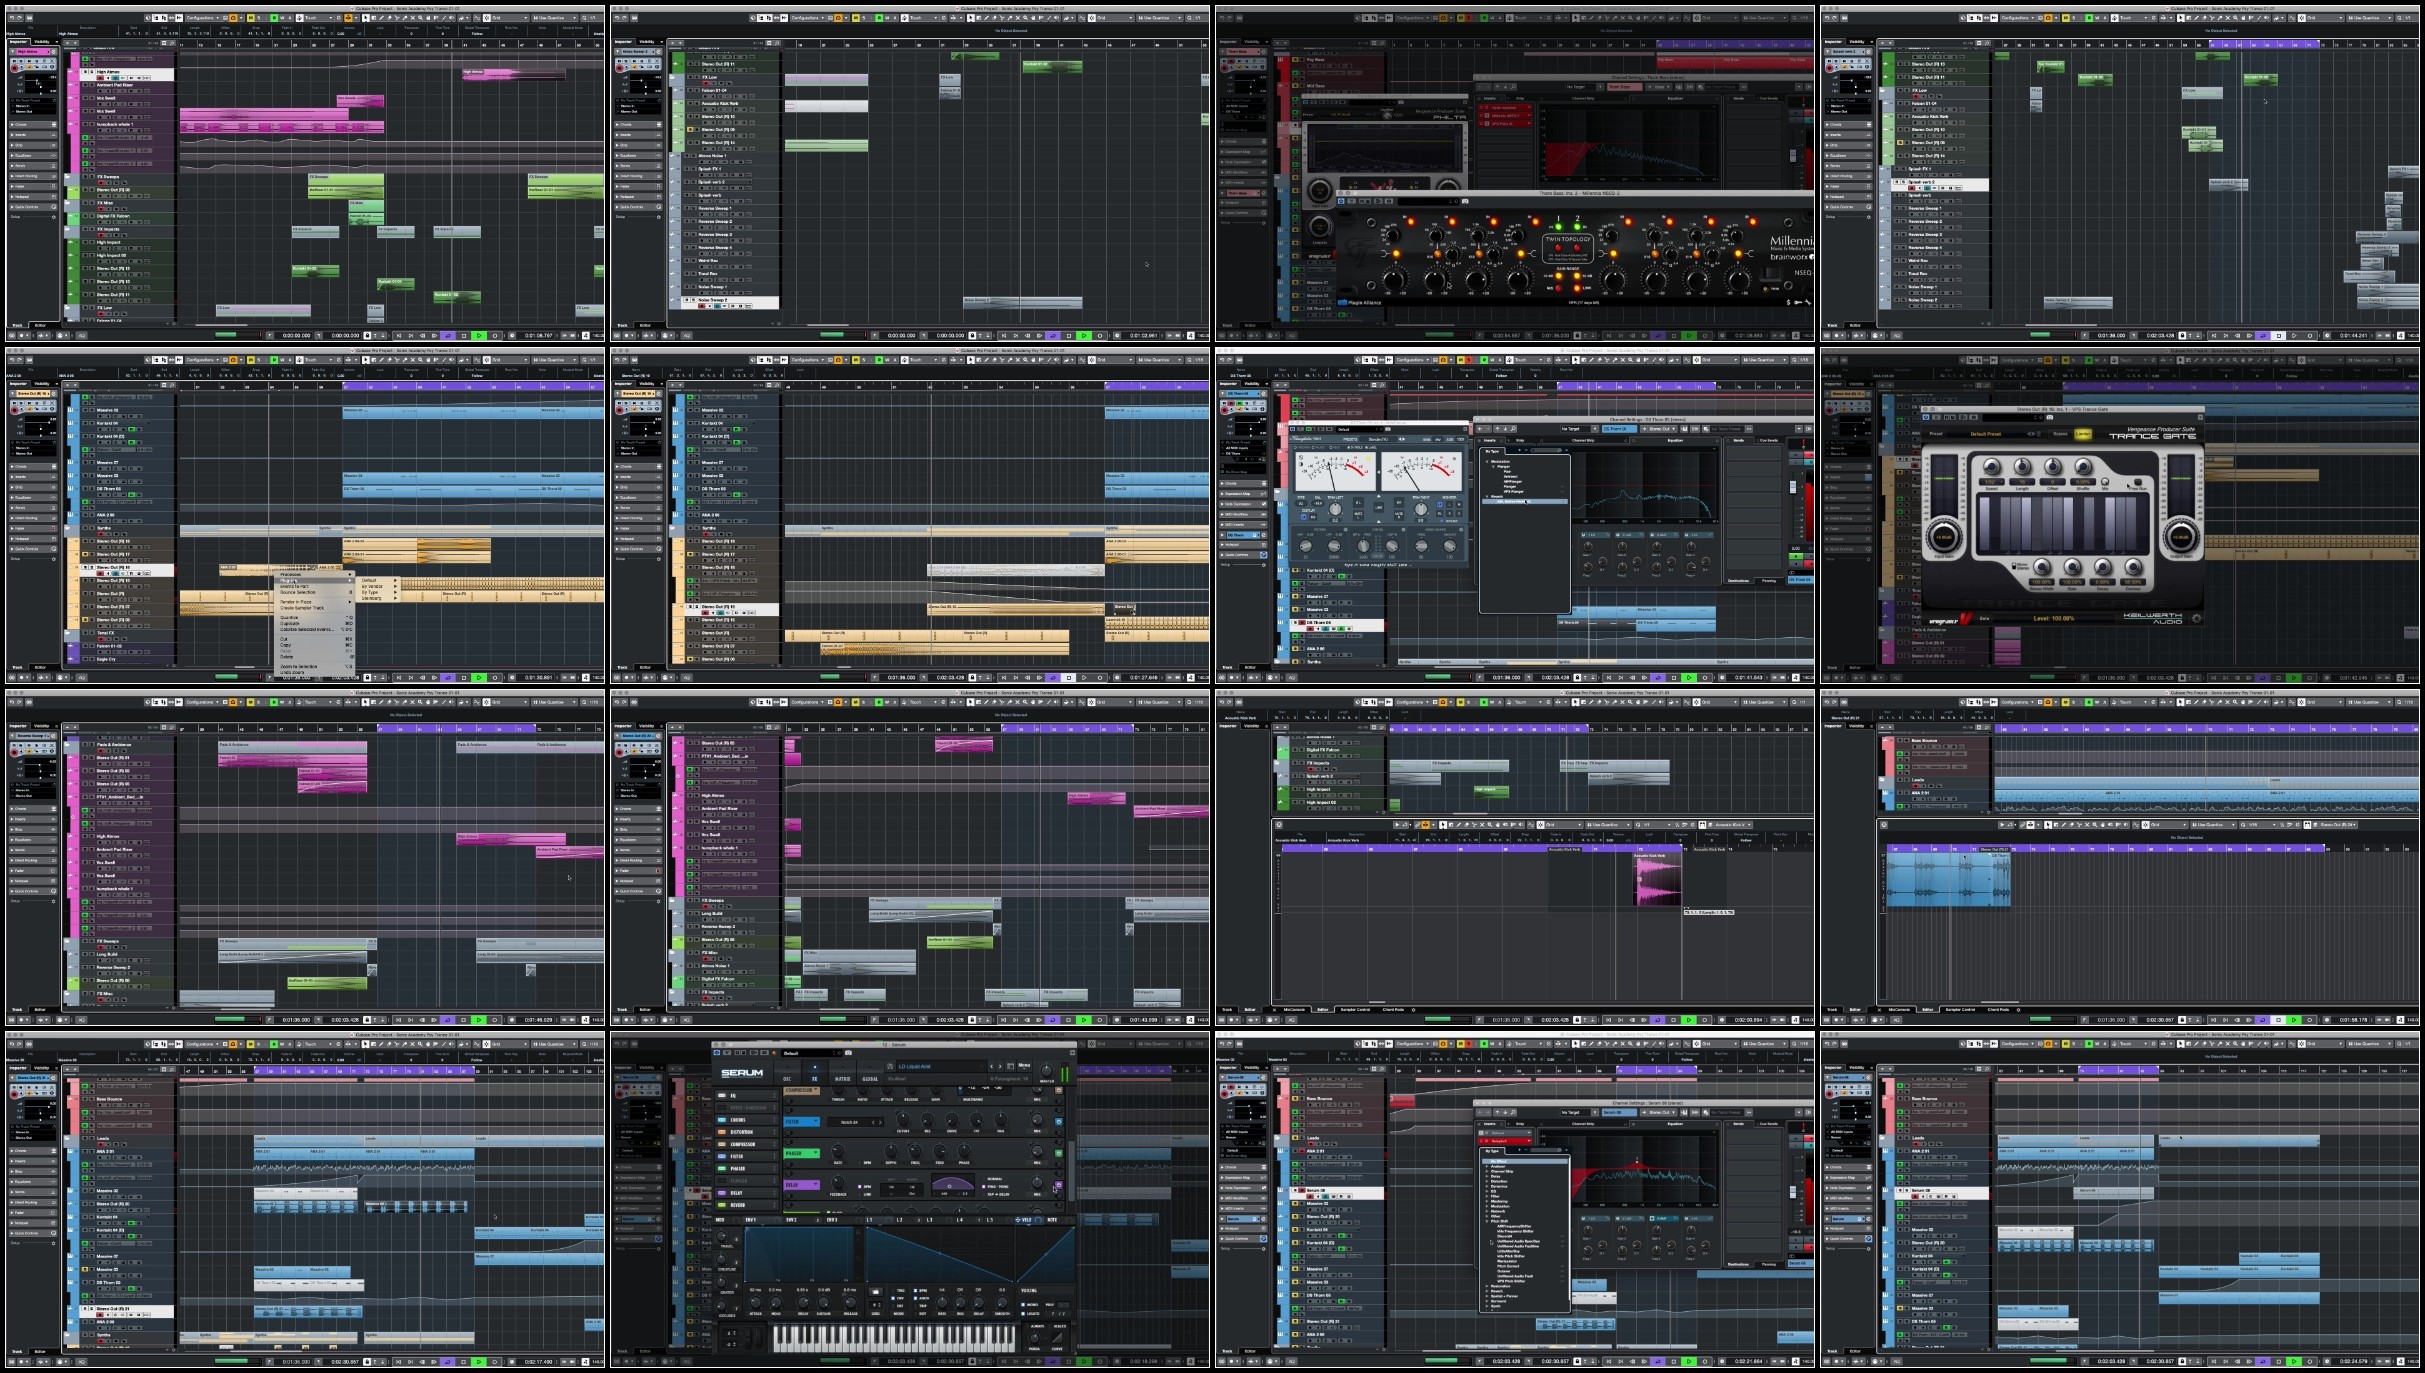Toggle Serum PHASER effect enable square
The image size is (2425, 1373).
1059,1154
